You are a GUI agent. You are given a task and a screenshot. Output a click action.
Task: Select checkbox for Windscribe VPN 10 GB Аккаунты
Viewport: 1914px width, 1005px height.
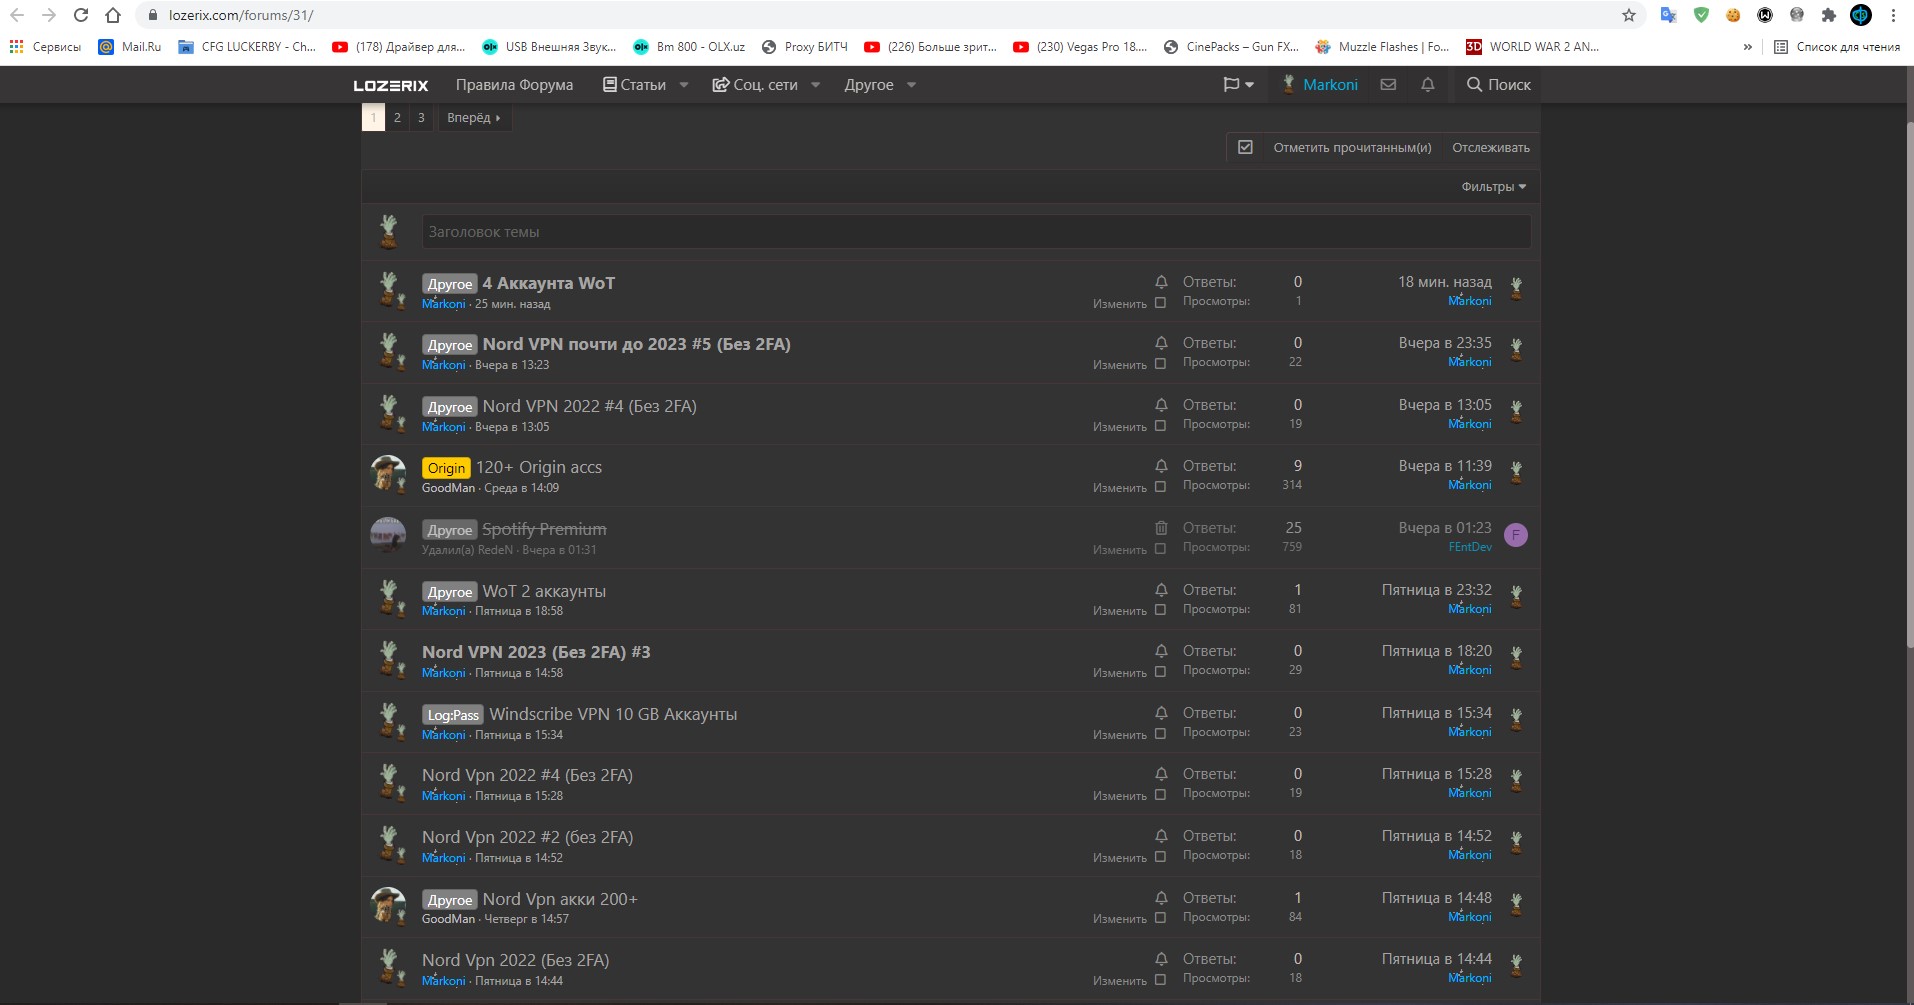point(1160,733)
